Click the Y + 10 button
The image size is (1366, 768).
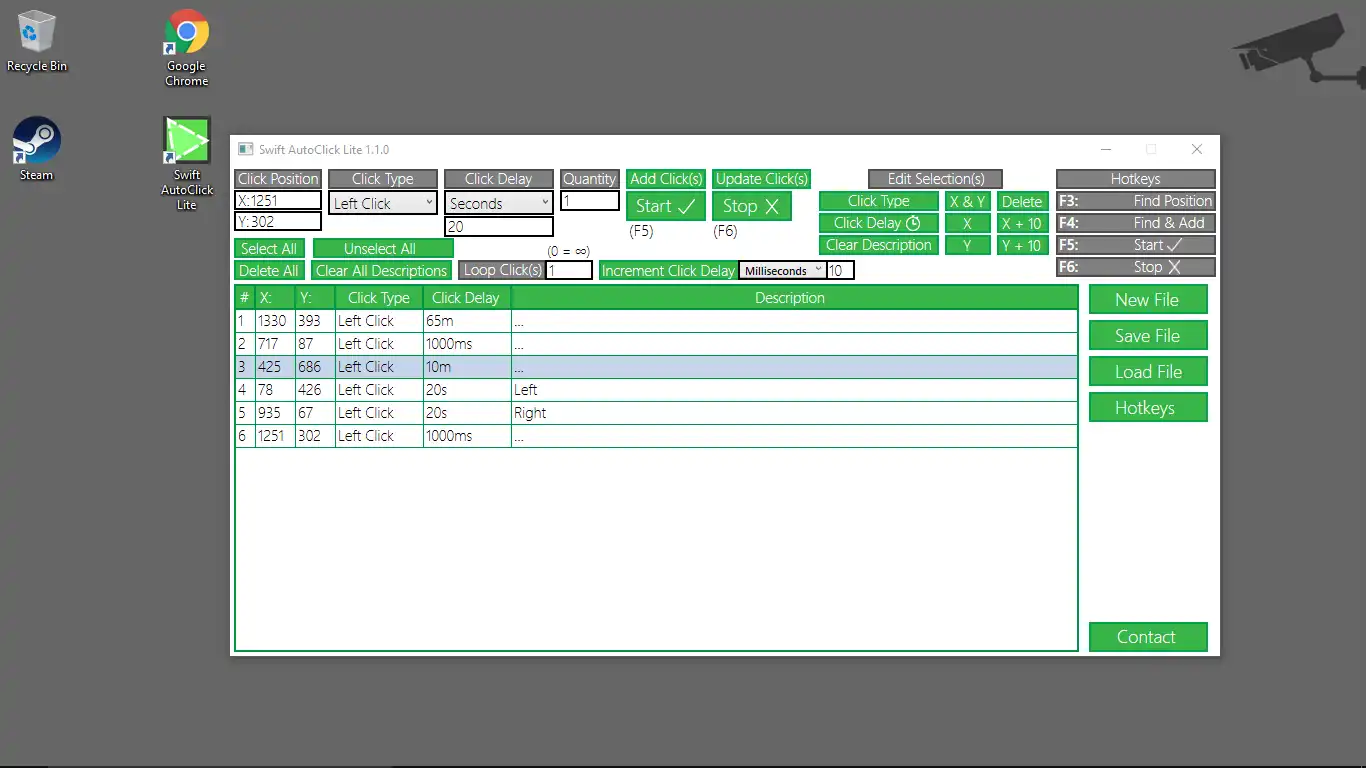pos(1022,245)
